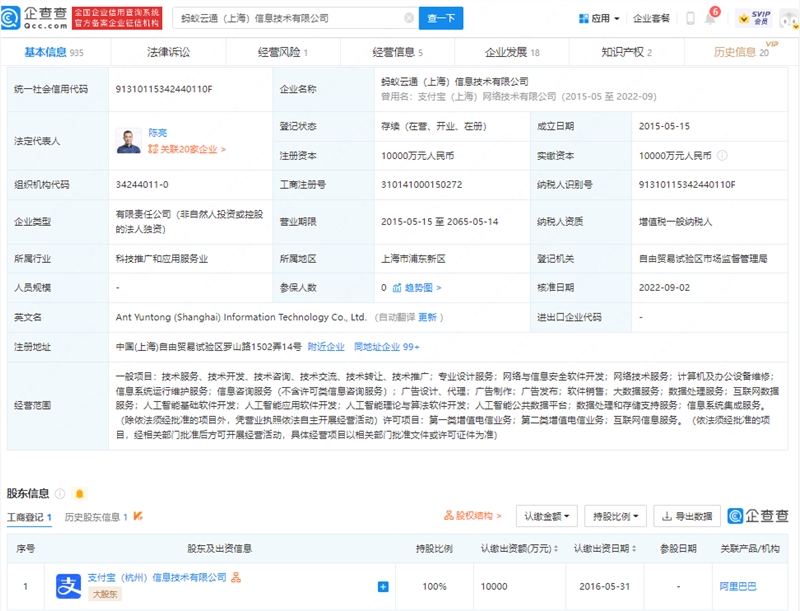Open 阿里巴巴 related product link
This screenshot has width=800, height=611.
tap(737, 587)
